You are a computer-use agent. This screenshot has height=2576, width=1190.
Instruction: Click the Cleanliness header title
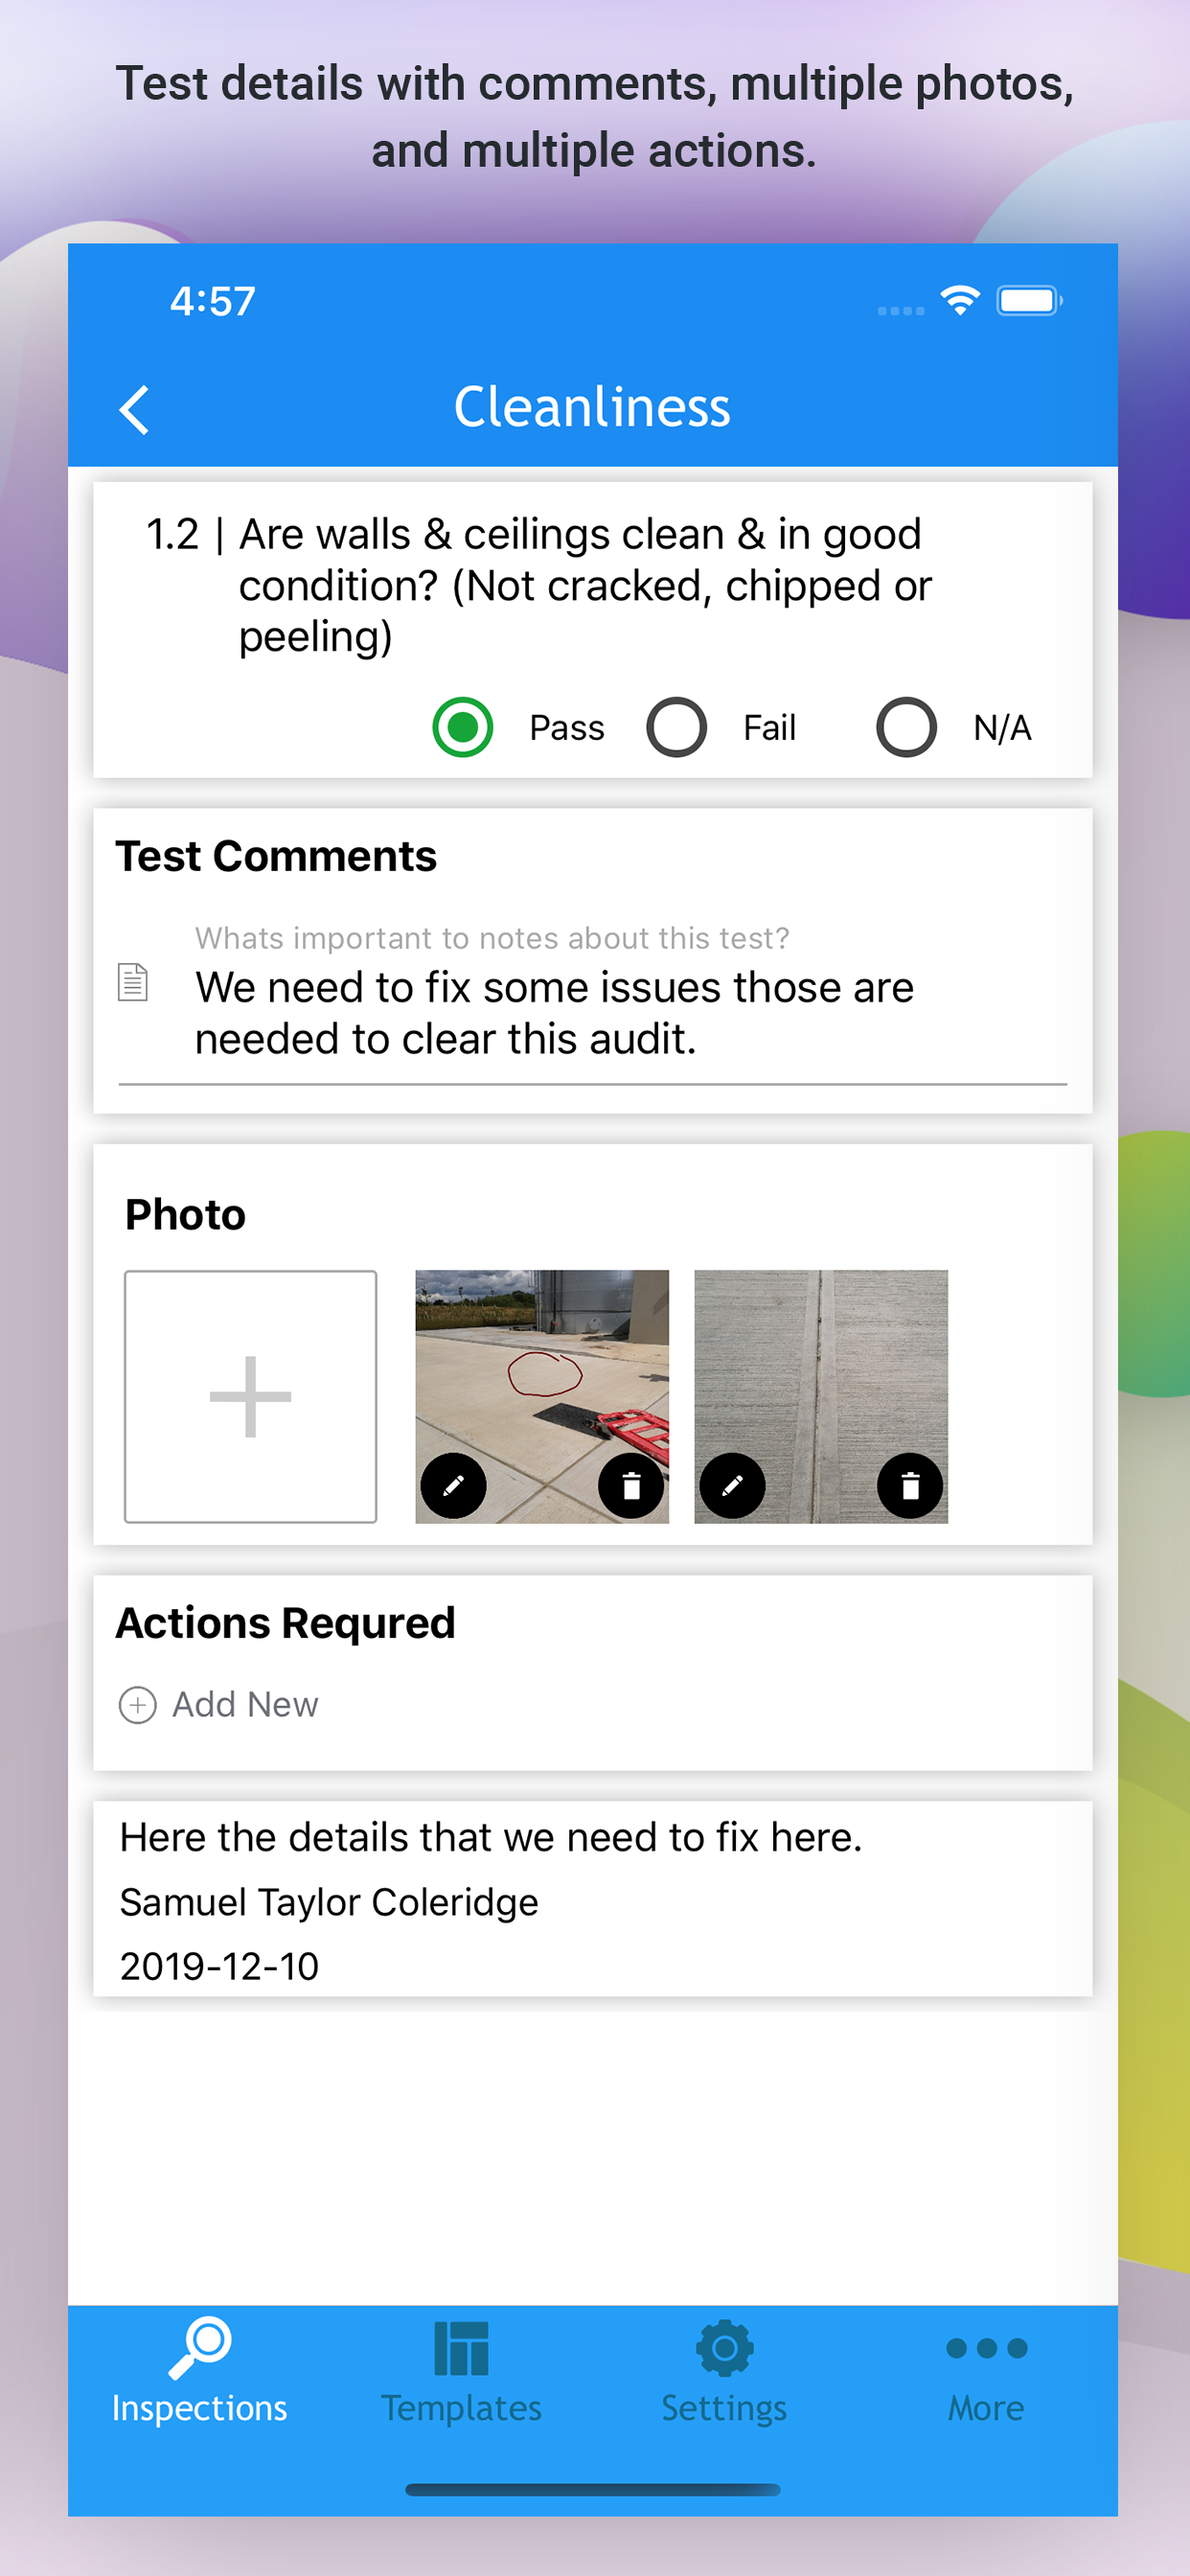(592, 407)
